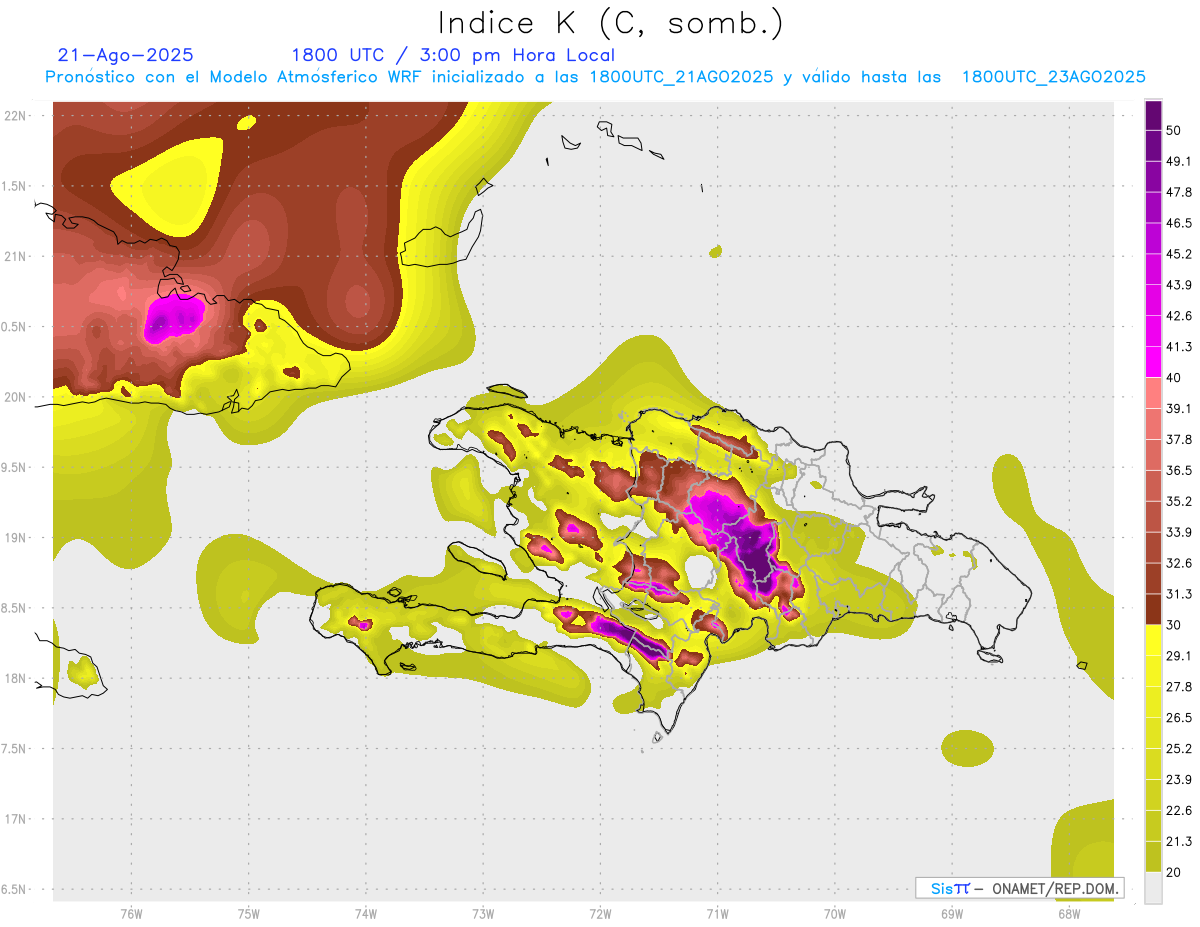Click the color bar value 31.3

point(1180,594)
